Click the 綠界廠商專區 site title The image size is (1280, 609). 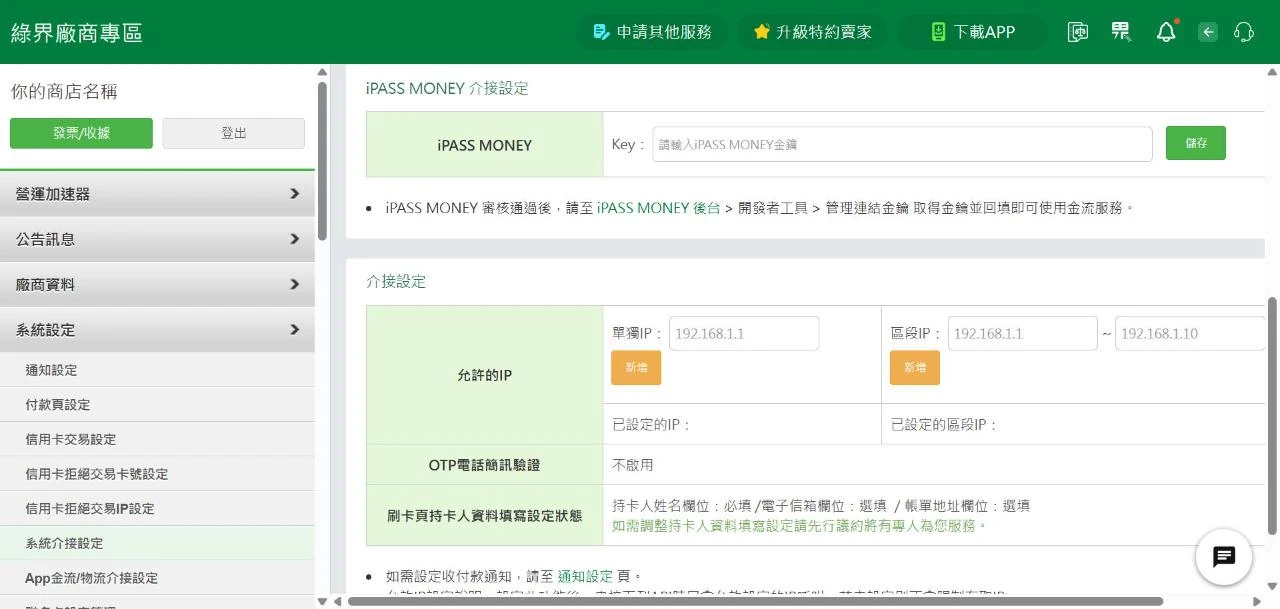77,32
